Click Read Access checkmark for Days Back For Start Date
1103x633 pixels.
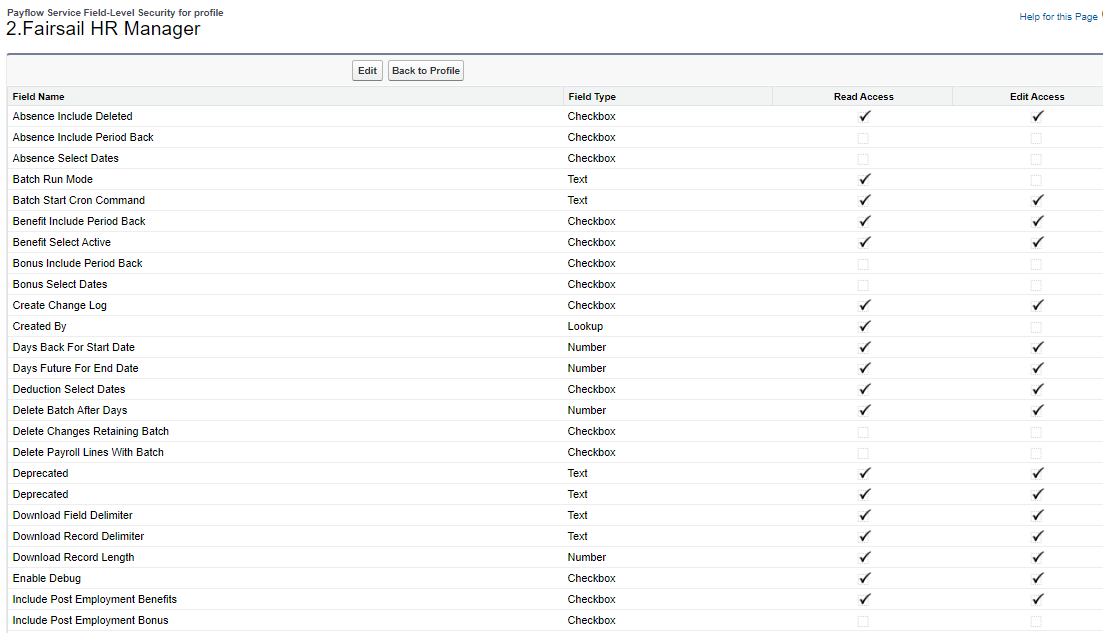pyautogui.click(x=864, y=348)
